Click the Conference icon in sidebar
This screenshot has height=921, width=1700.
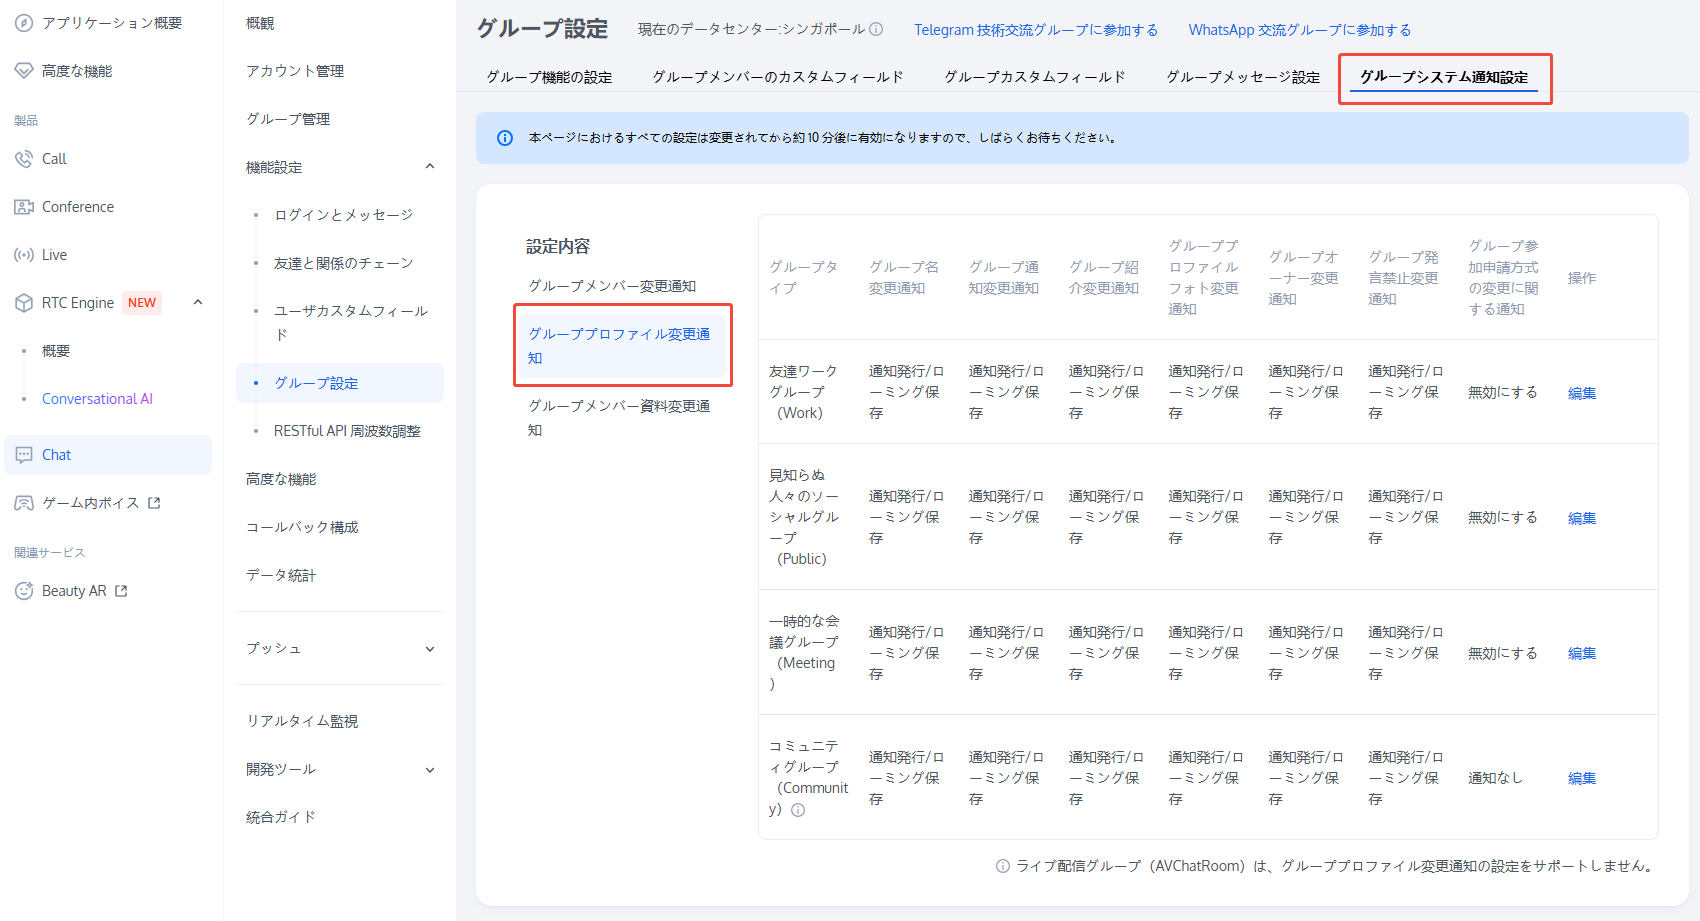point(24,207)
